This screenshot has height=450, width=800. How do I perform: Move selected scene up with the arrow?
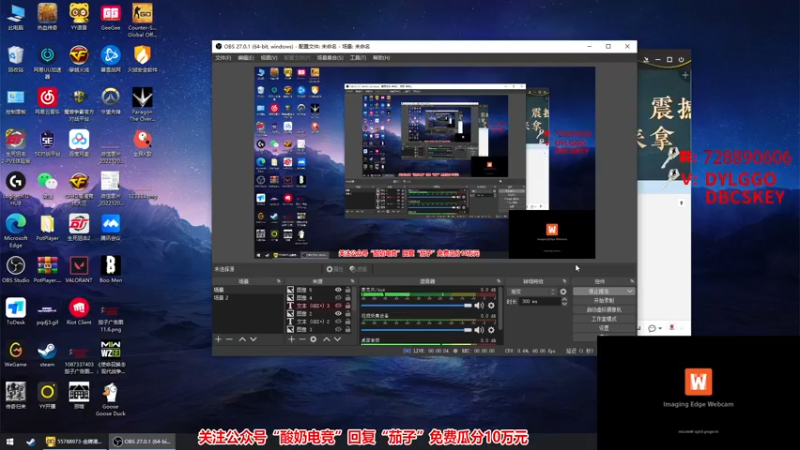pyautogui.click(x=242, y=339)
